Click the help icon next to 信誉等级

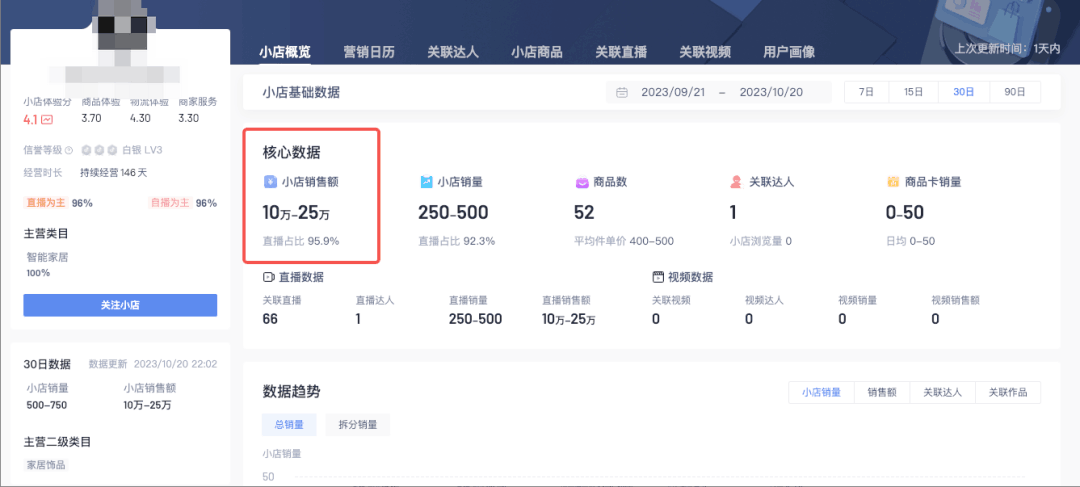69,150
